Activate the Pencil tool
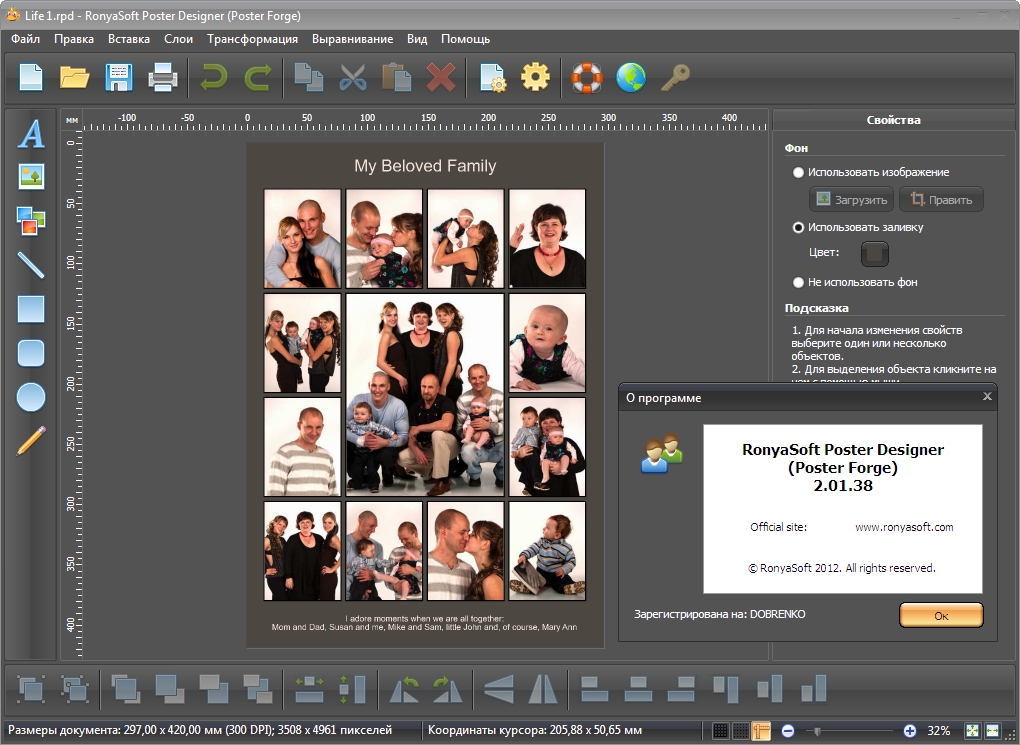 (32, 440)
